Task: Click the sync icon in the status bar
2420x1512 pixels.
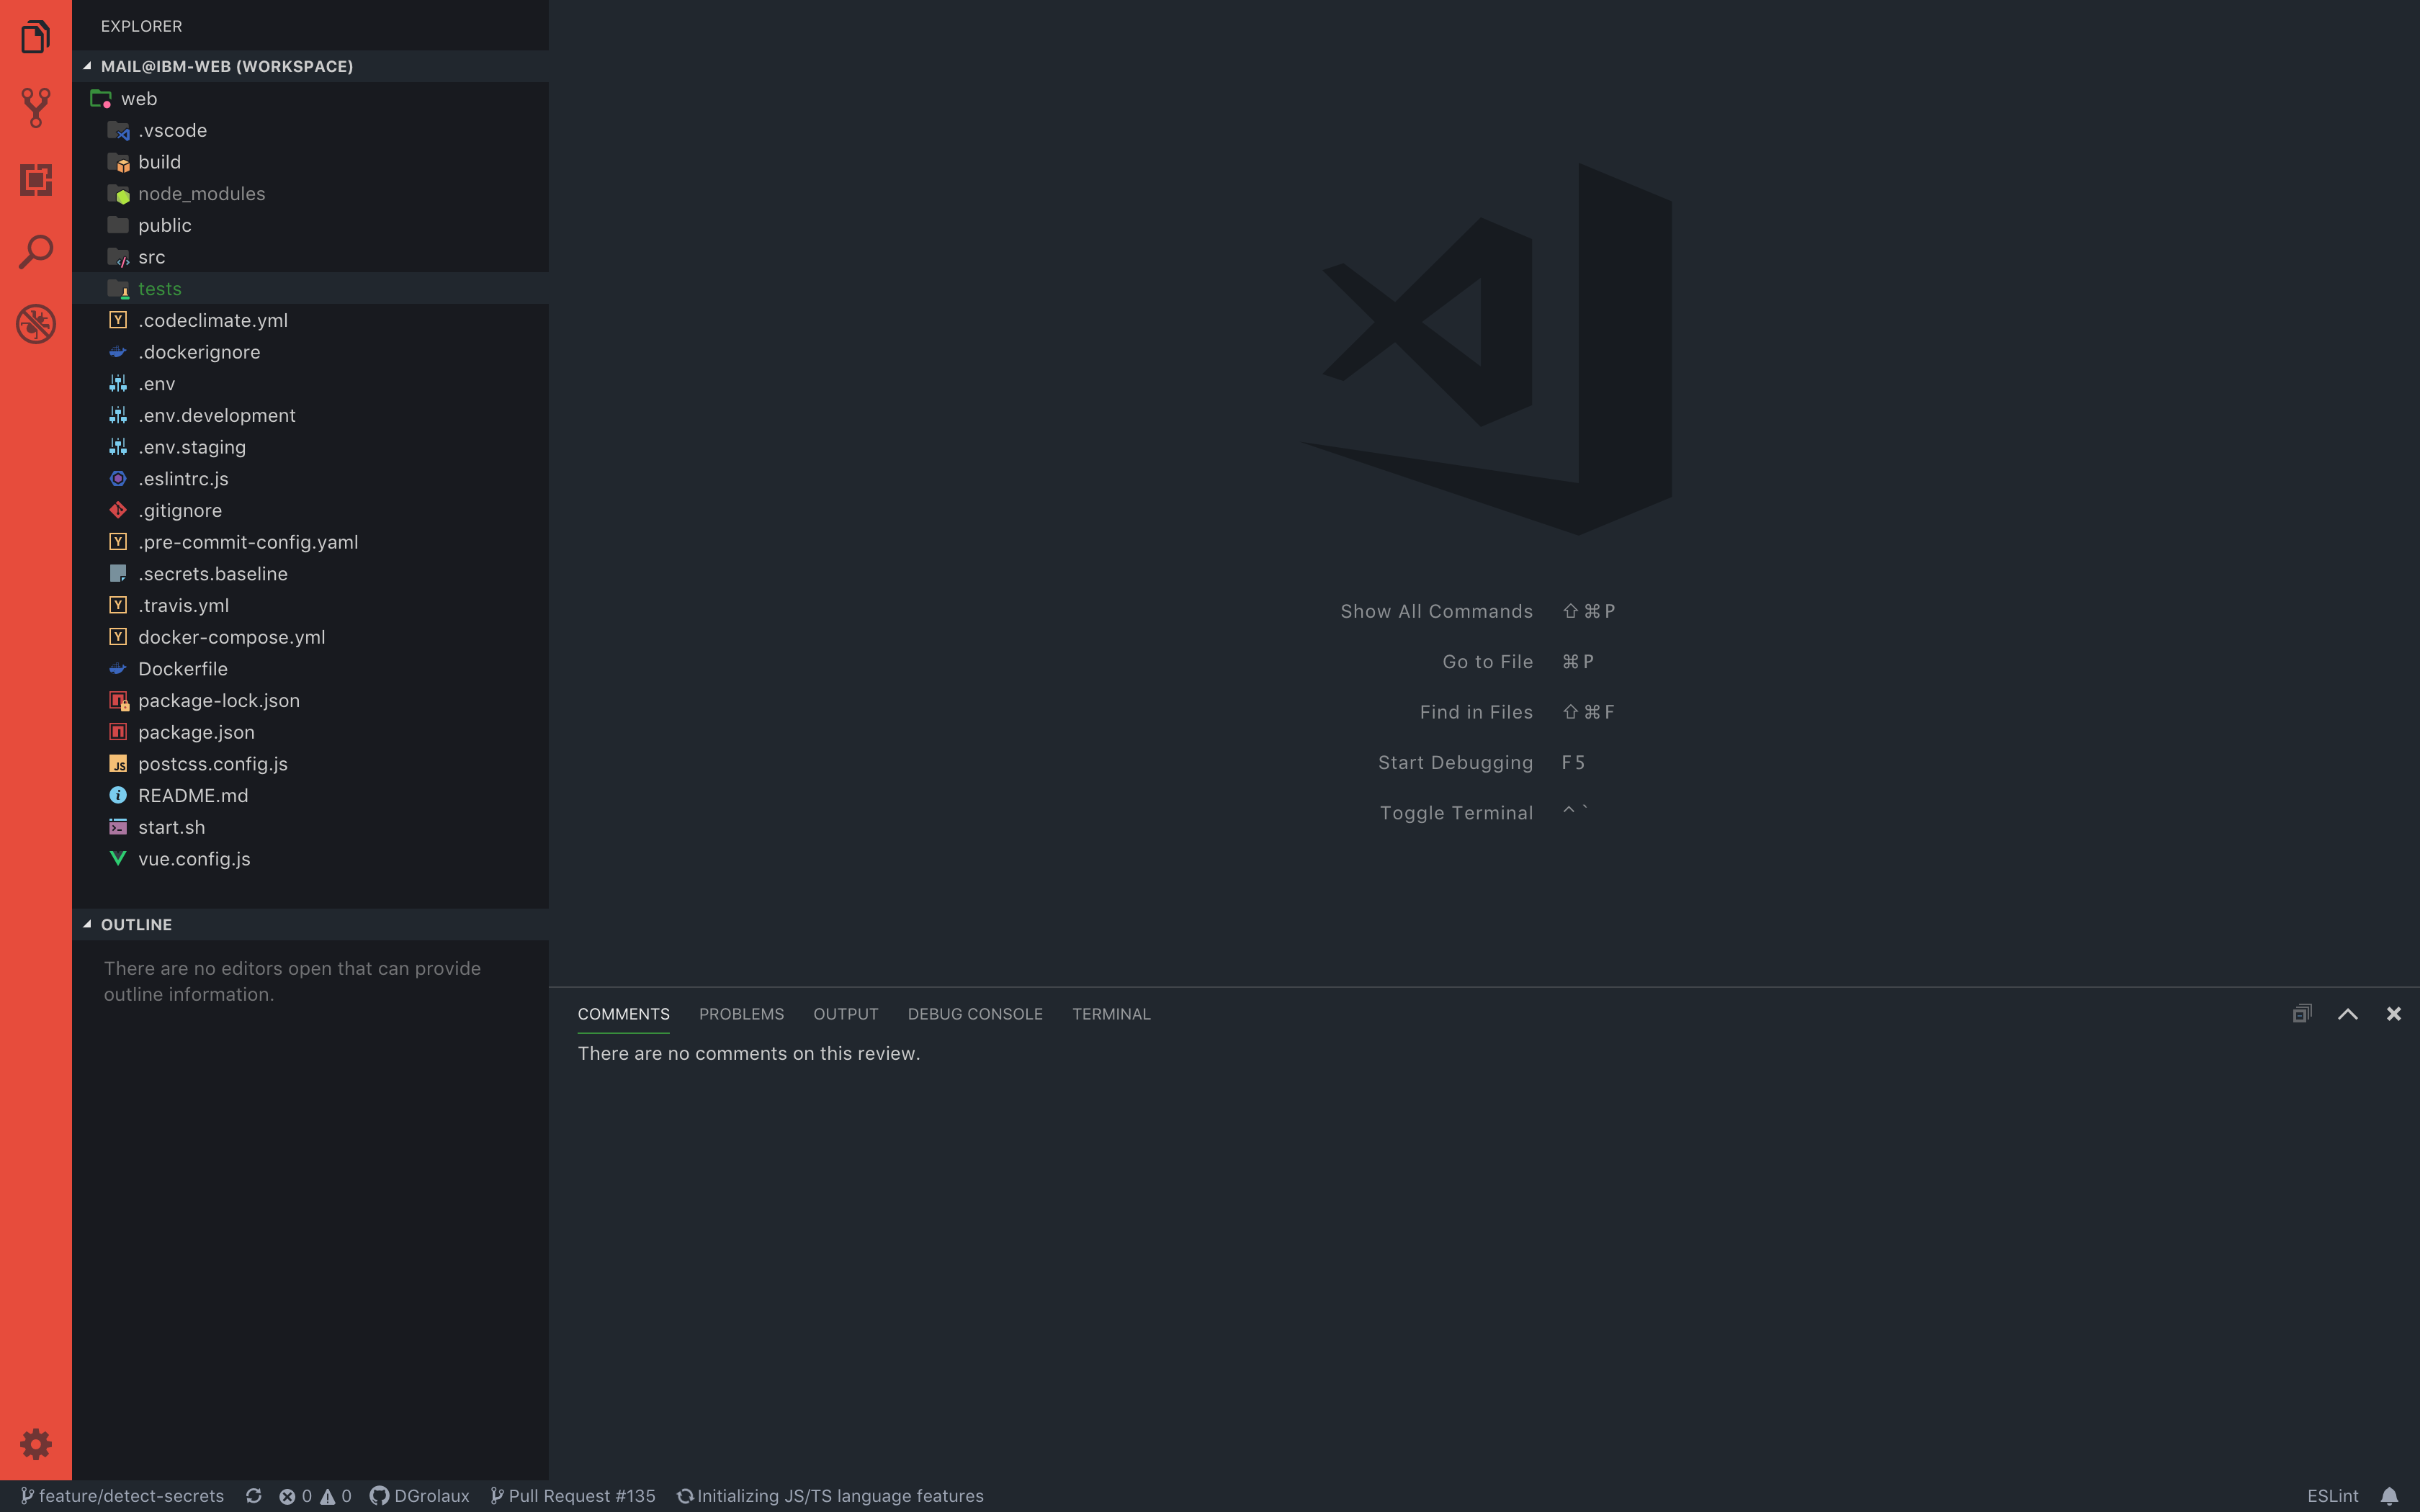Action: click(254, 1495)
